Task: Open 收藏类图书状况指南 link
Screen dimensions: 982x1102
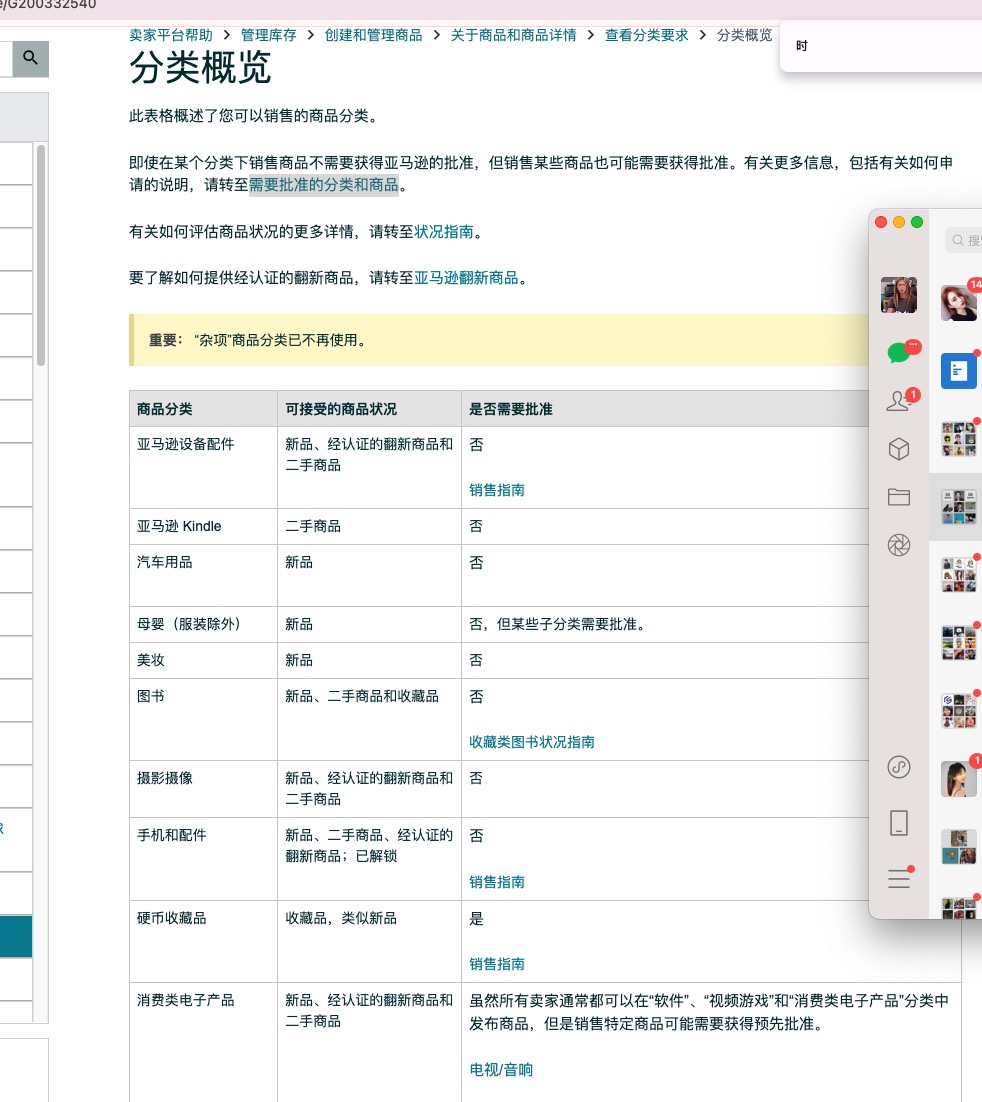Action: point(532,742)
